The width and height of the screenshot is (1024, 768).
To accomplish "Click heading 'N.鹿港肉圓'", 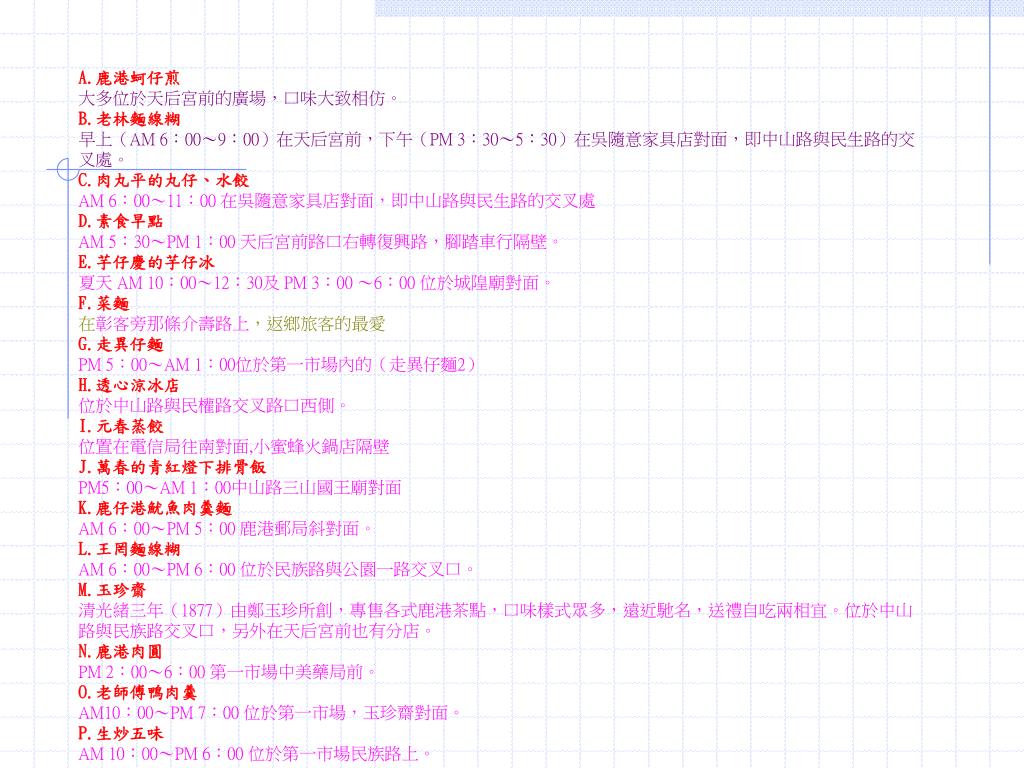I will [x=120, y=652].
